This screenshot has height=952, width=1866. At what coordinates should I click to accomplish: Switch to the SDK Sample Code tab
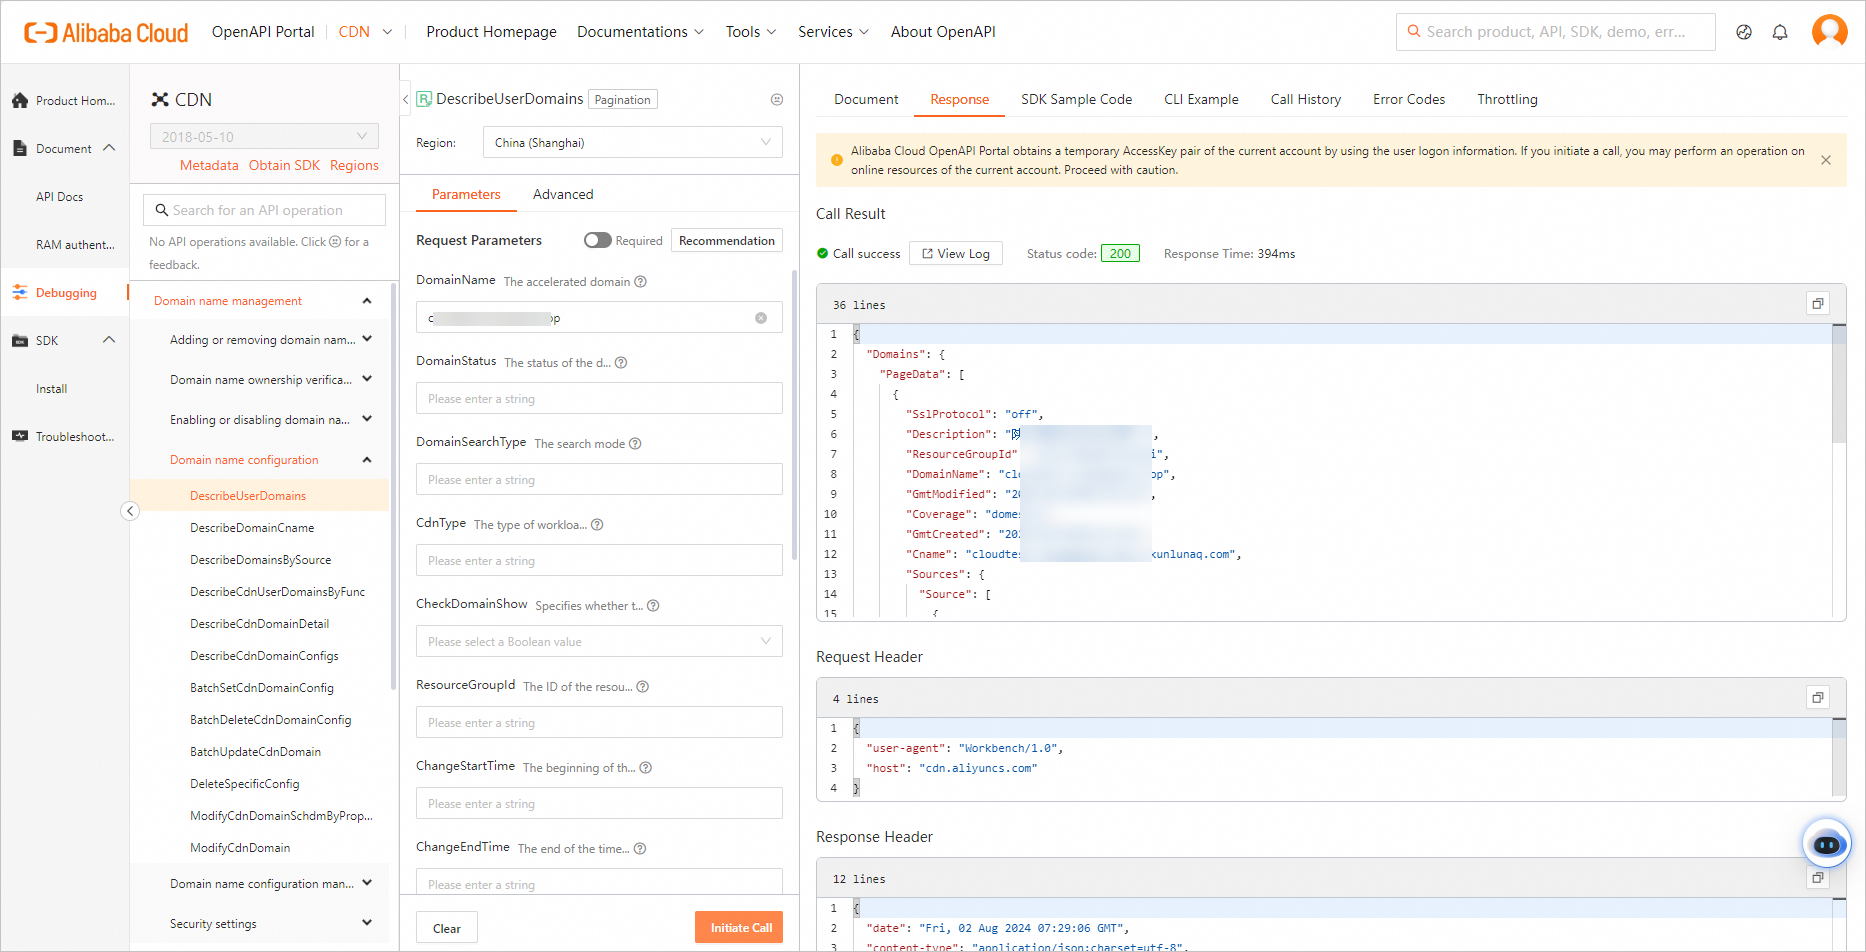pyautogui.click(x=1076, y=99)
